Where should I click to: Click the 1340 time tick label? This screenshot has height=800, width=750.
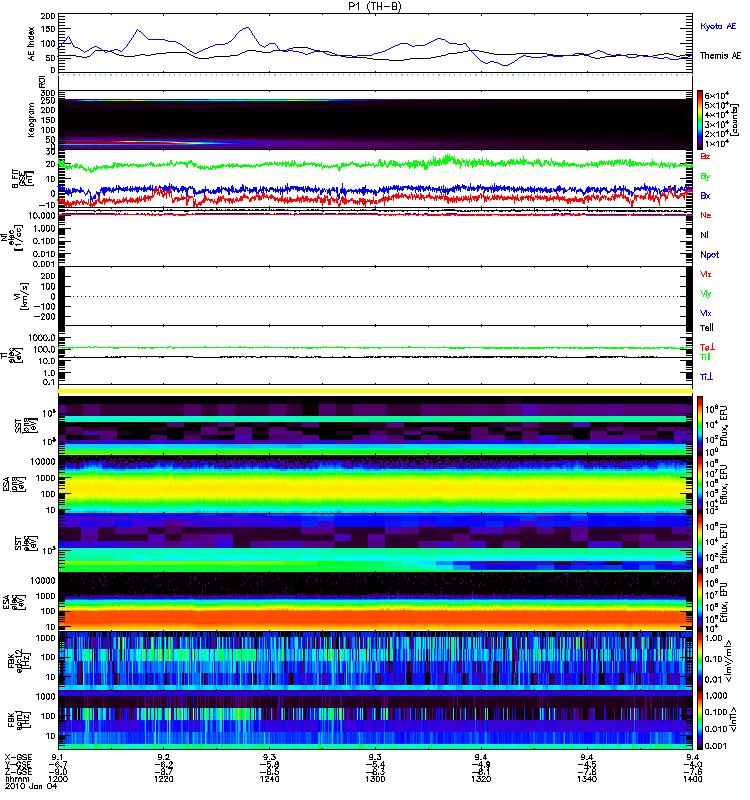tap(587, 779)
